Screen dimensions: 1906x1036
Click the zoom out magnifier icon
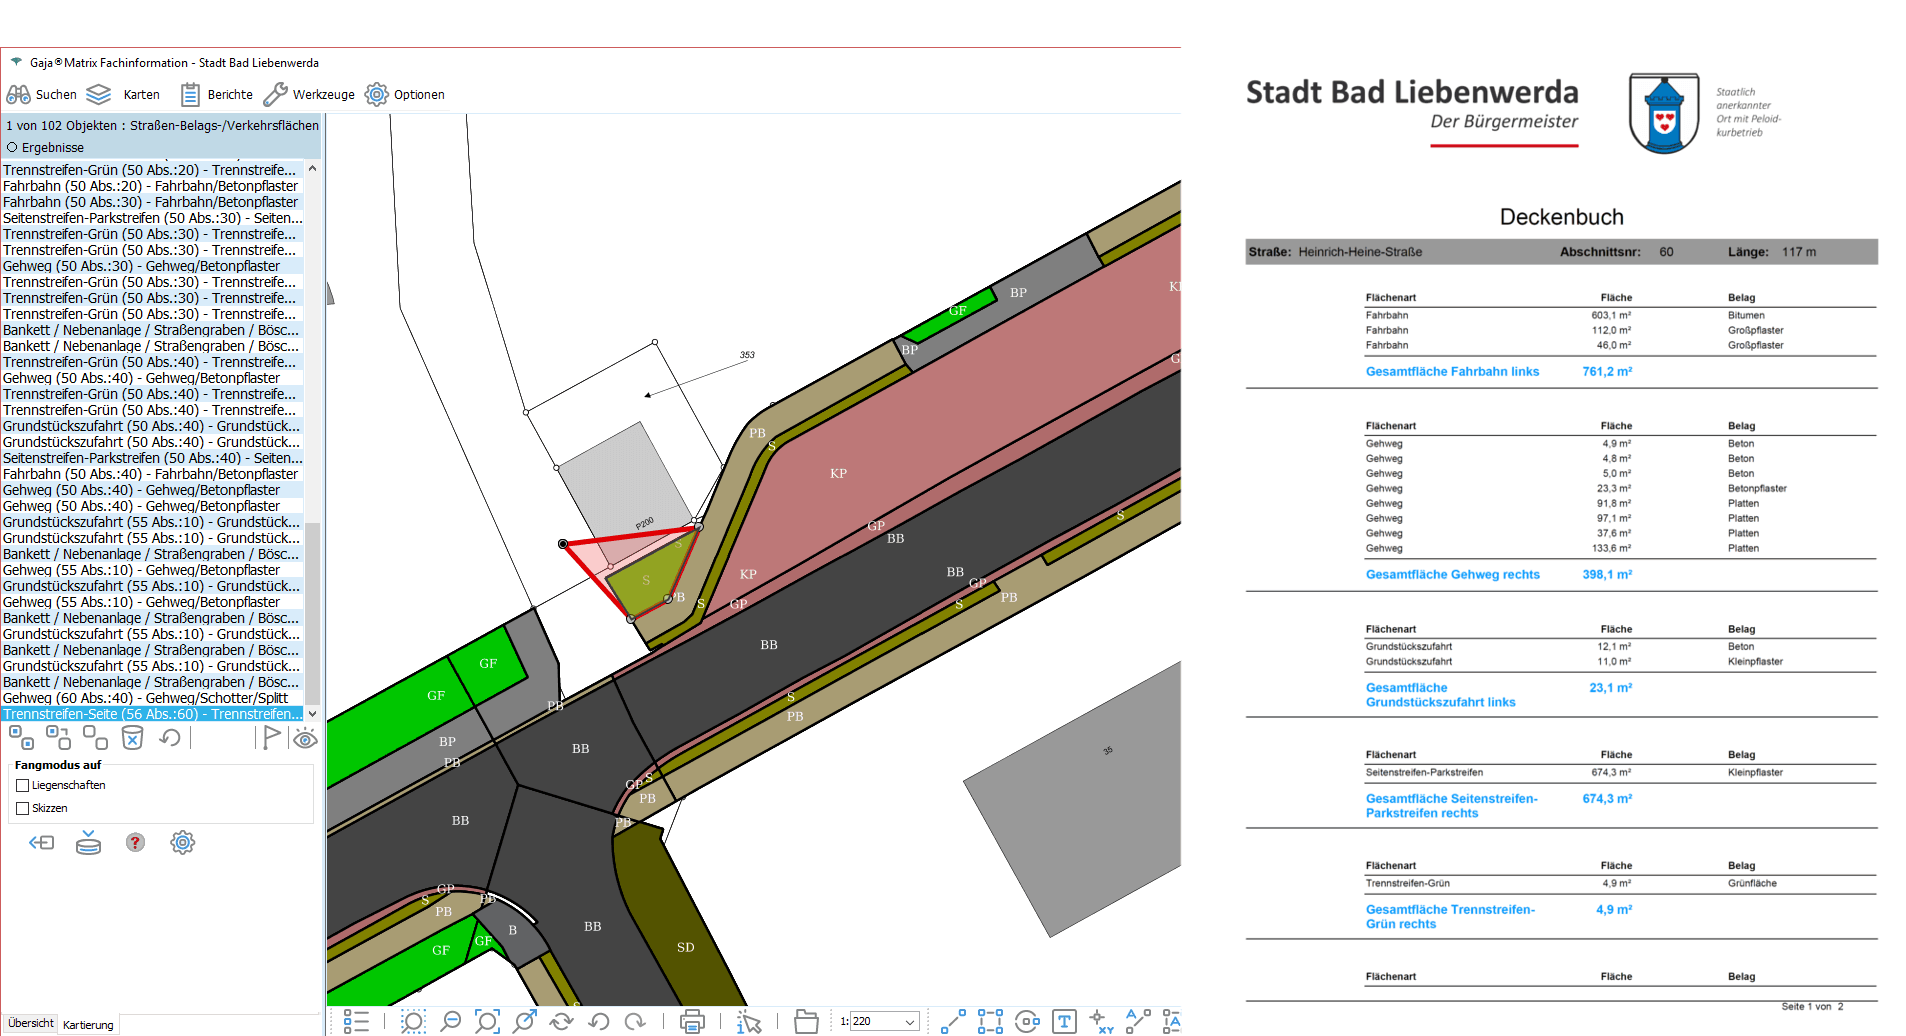pos(451,1021)
